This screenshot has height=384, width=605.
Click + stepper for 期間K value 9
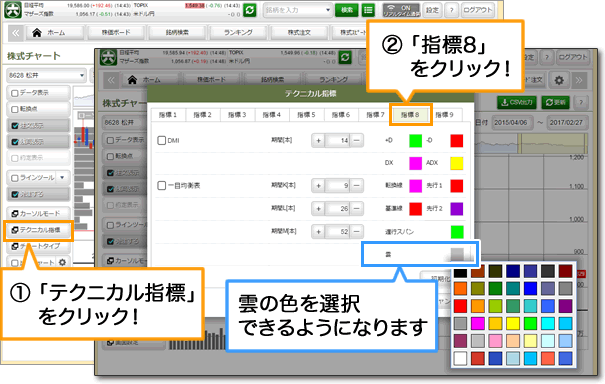point(318,186)
